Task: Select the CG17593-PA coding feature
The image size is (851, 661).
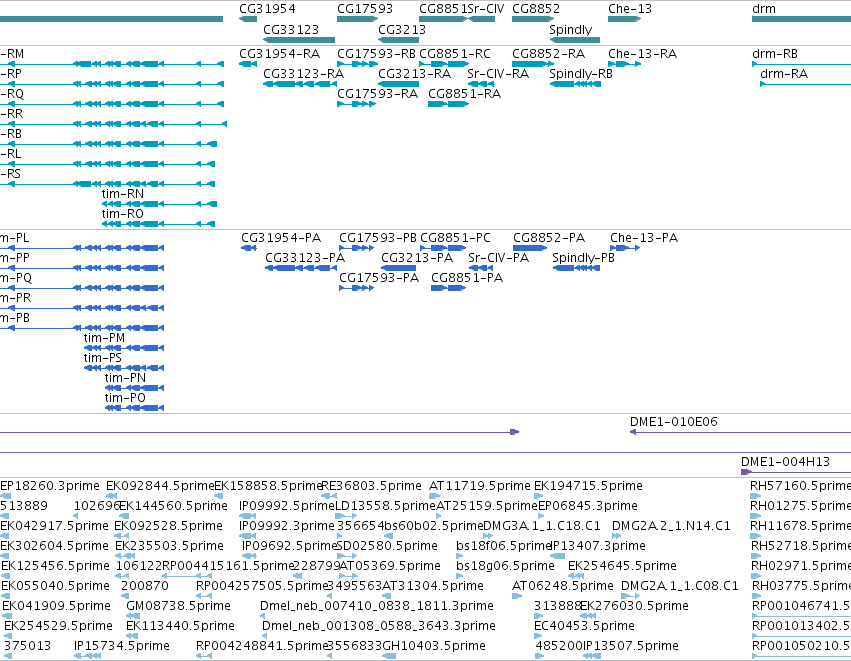Action: click(x=357, y=288)
